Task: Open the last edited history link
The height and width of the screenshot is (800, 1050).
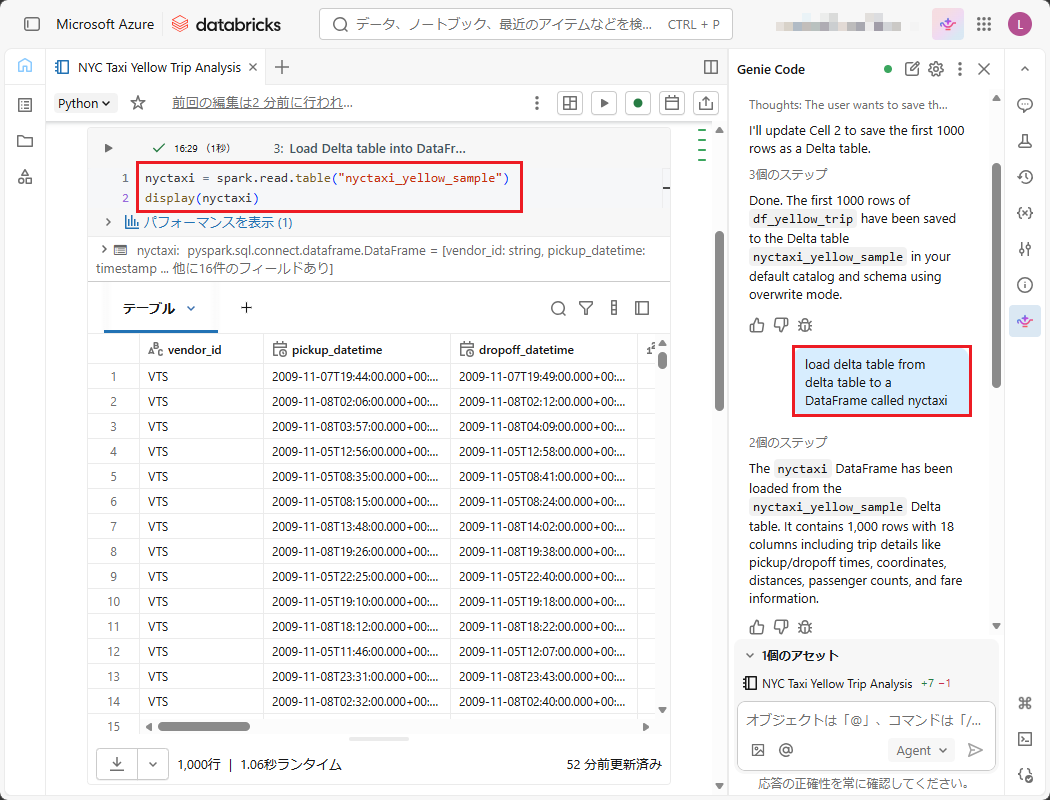Action: [262, 103]
